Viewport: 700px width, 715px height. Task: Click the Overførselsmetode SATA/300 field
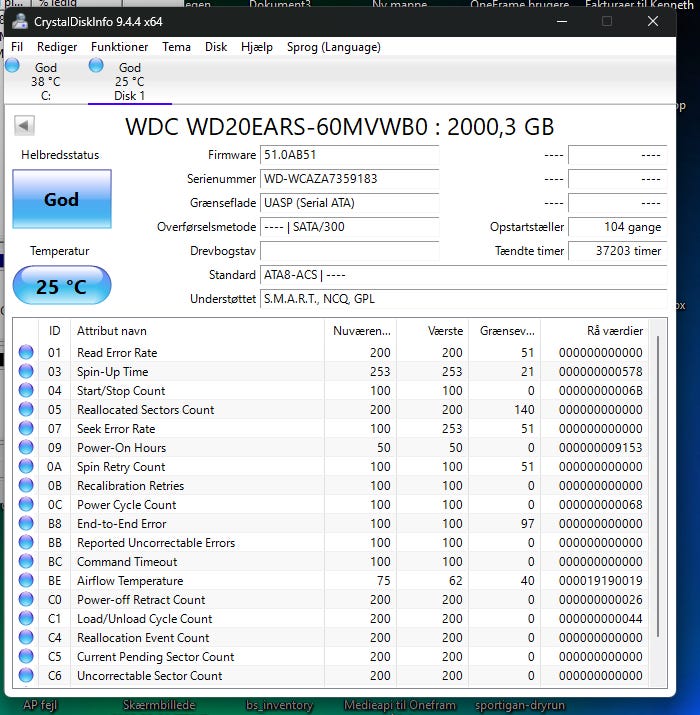coord(349,227)
